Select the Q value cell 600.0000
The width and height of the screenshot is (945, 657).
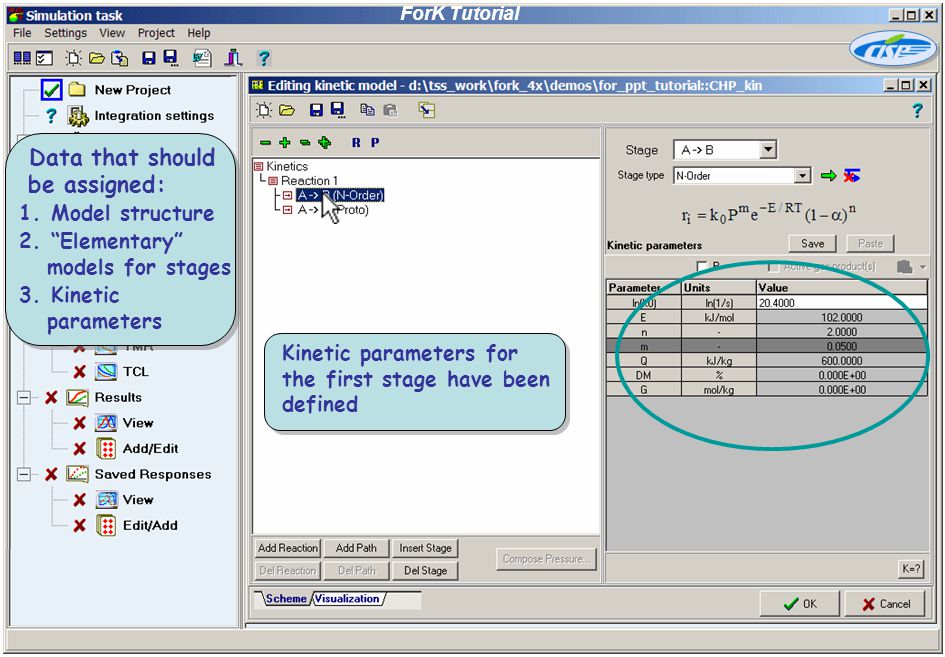[842, 361]
